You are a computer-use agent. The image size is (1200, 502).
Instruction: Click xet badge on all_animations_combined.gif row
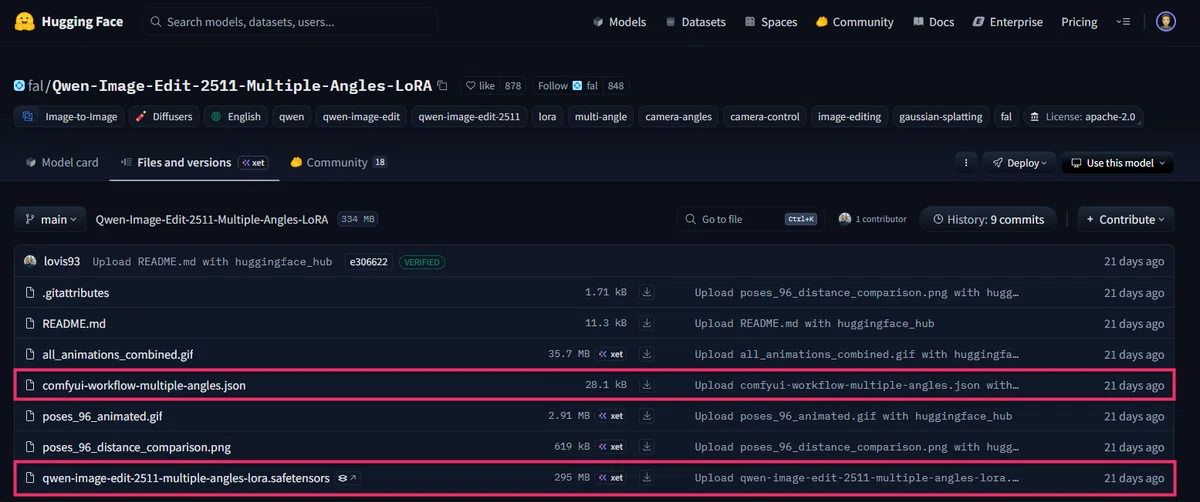click(x=611, y=354)
